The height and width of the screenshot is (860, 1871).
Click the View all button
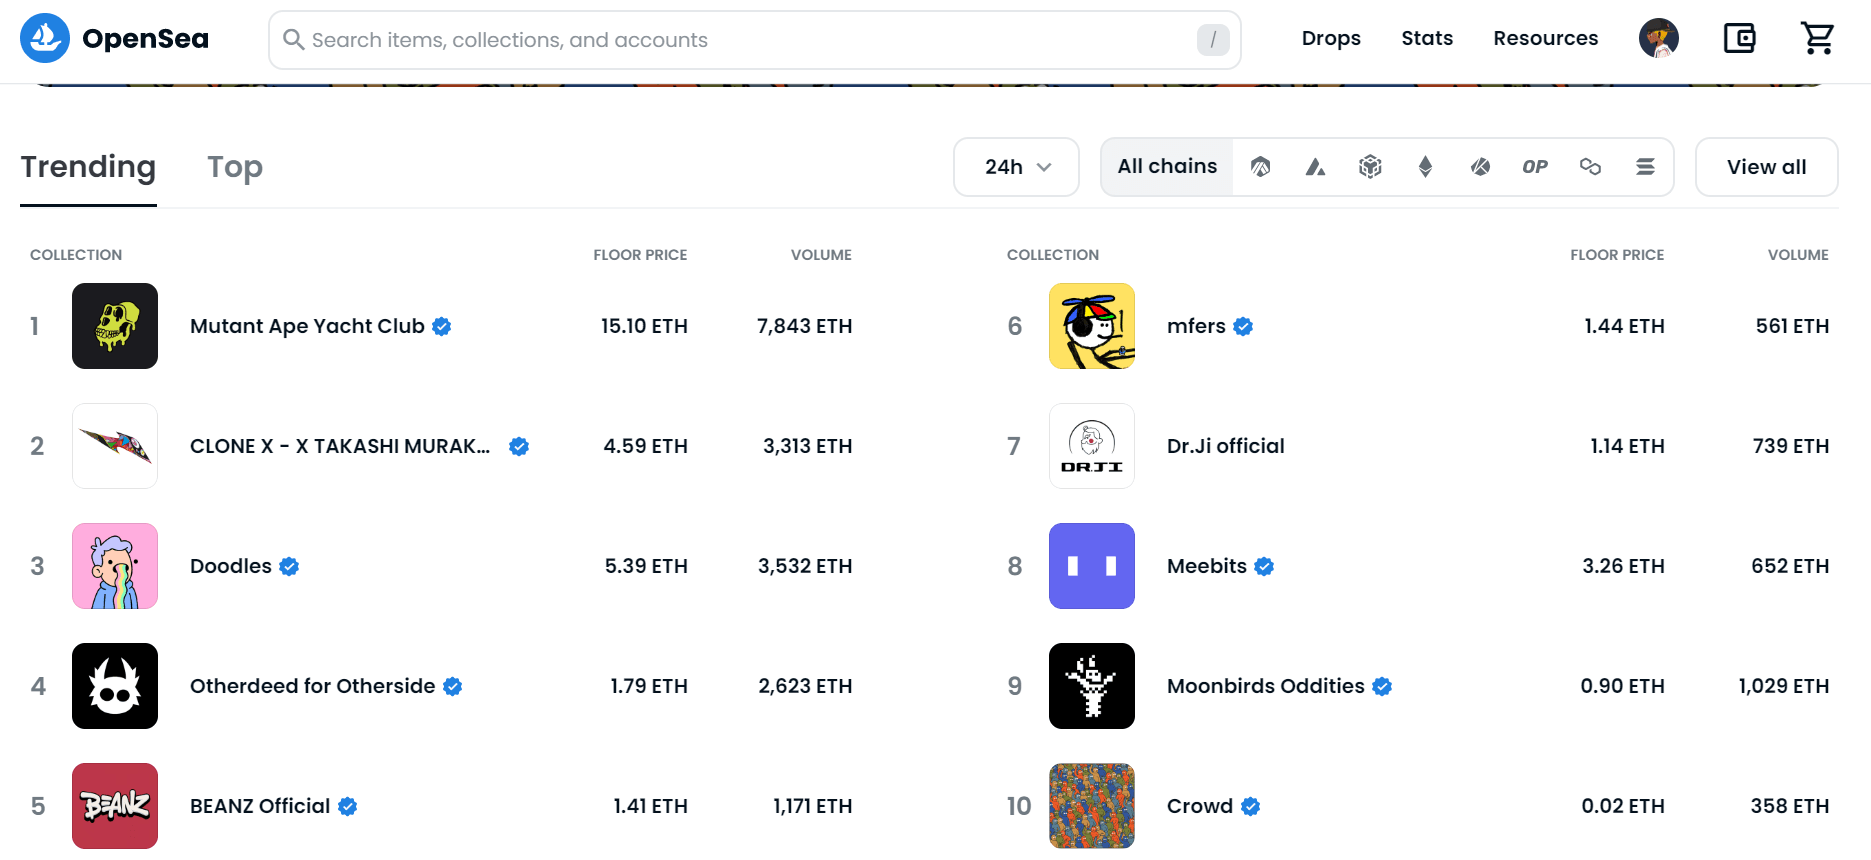click(1766, 167)
